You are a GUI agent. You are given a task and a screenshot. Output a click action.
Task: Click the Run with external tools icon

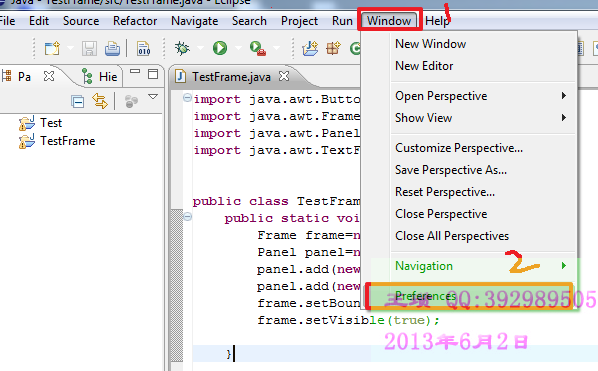tap(258, 48)
